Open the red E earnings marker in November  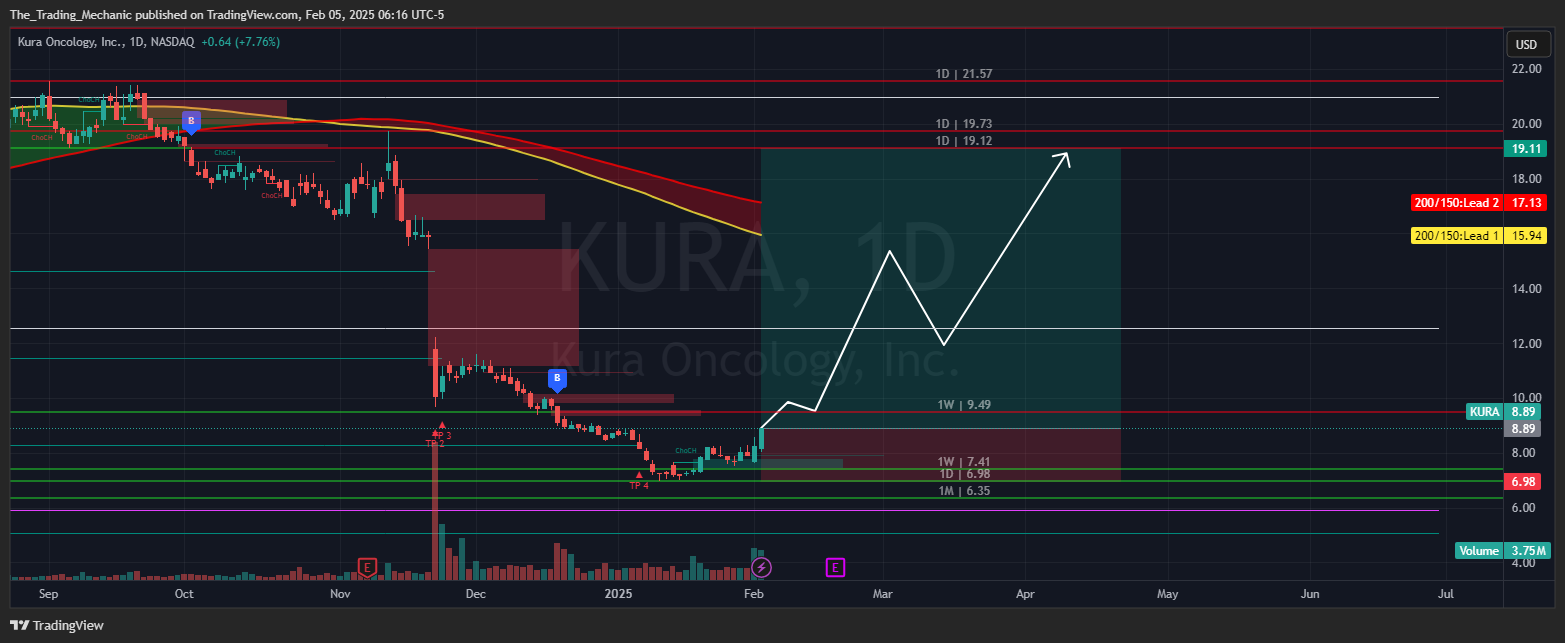point(367,568)
